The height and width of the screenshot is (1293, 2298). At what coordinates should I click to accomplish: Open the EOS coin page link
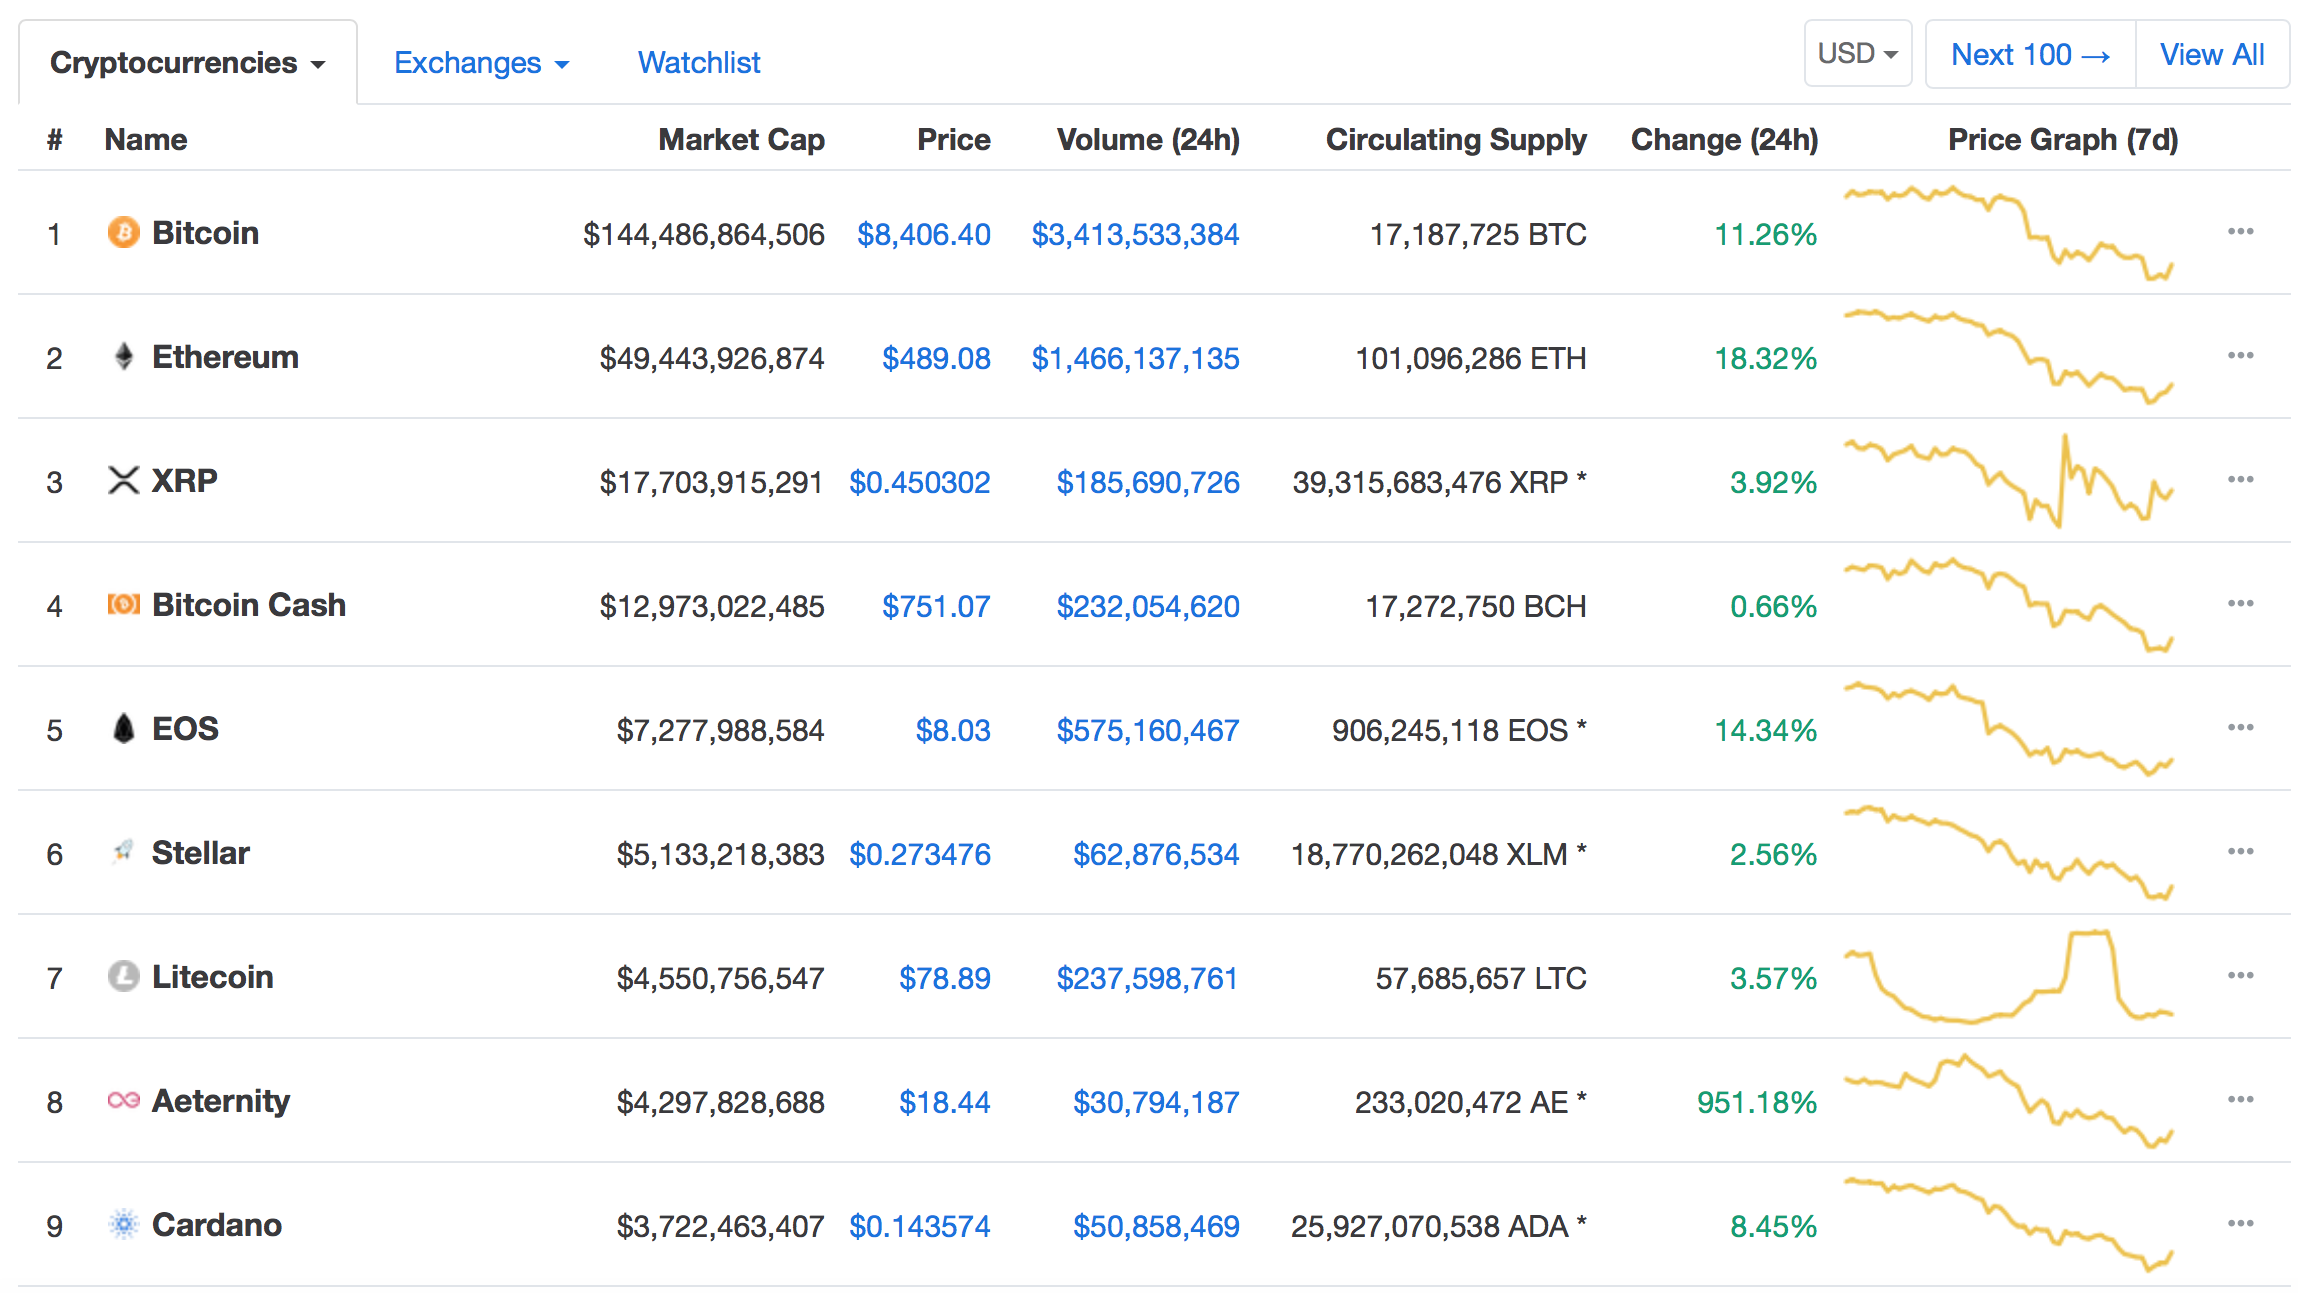point(185,729)
